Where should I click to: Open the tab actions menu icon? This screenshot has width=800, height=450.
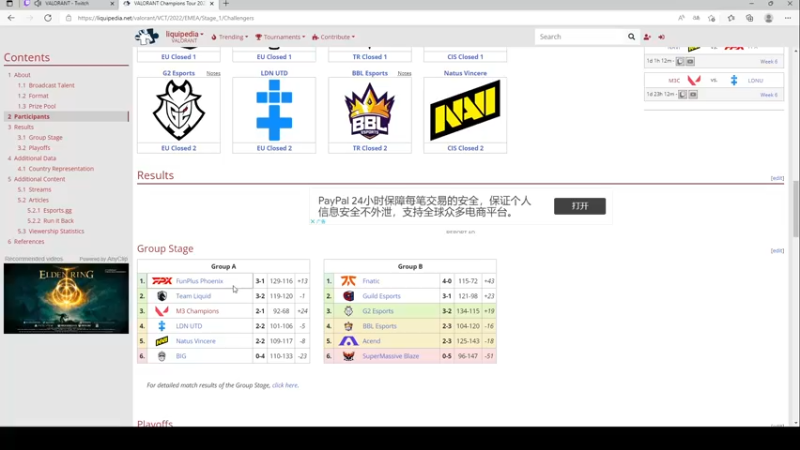coord(10,4)
